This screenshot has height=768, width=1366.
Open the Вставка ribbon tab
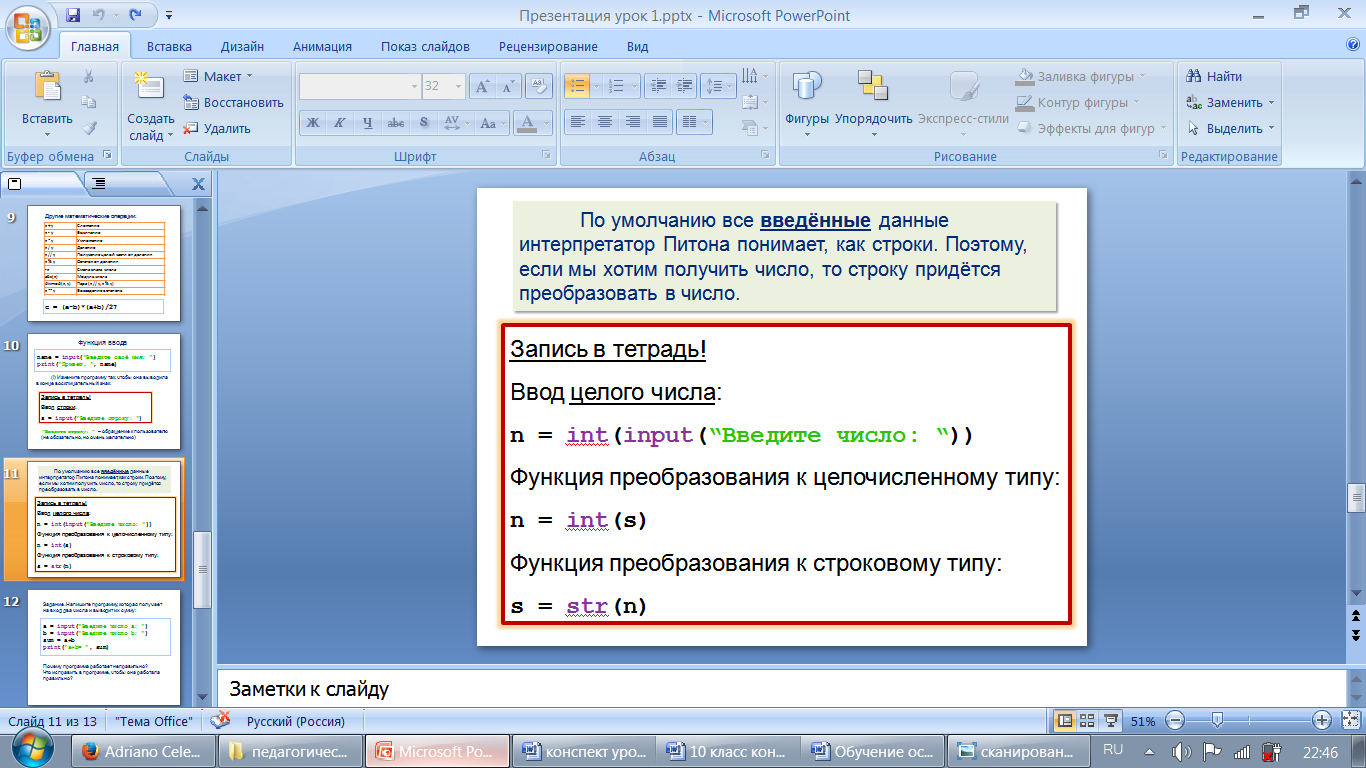[169, 46]
